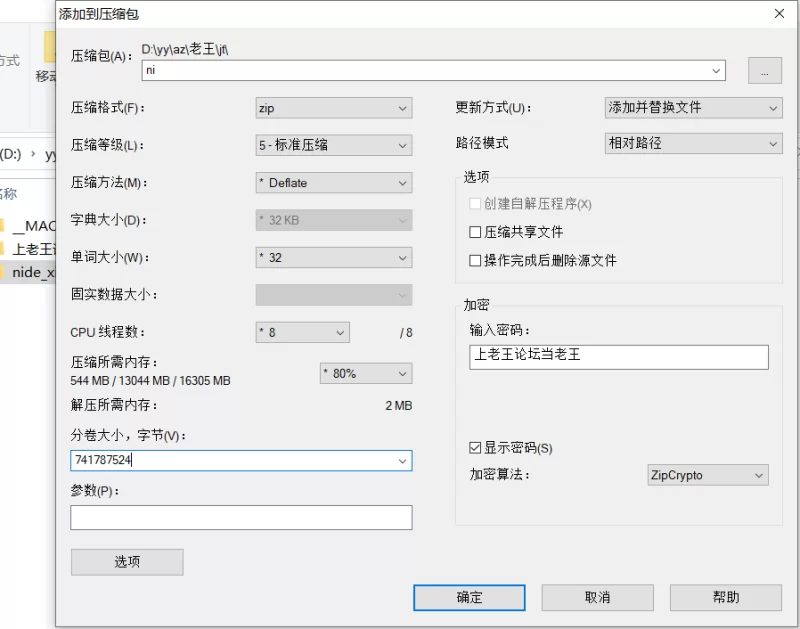800x629 pixels.
Task: Click the decompression memory value '2 MB'
Action: coord(398,406)
